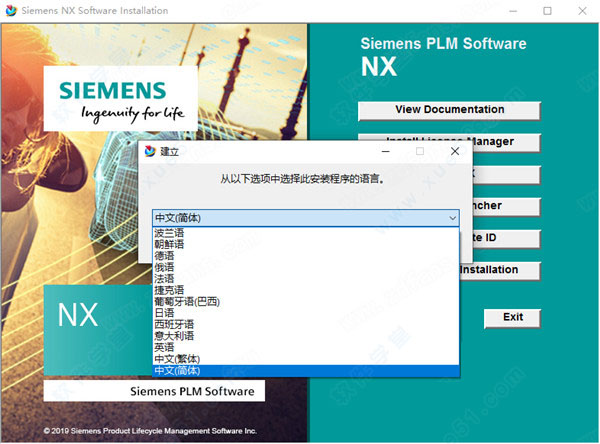Click the View Documentation button
This screenshot has height=444, width=600.
[449, 109]
